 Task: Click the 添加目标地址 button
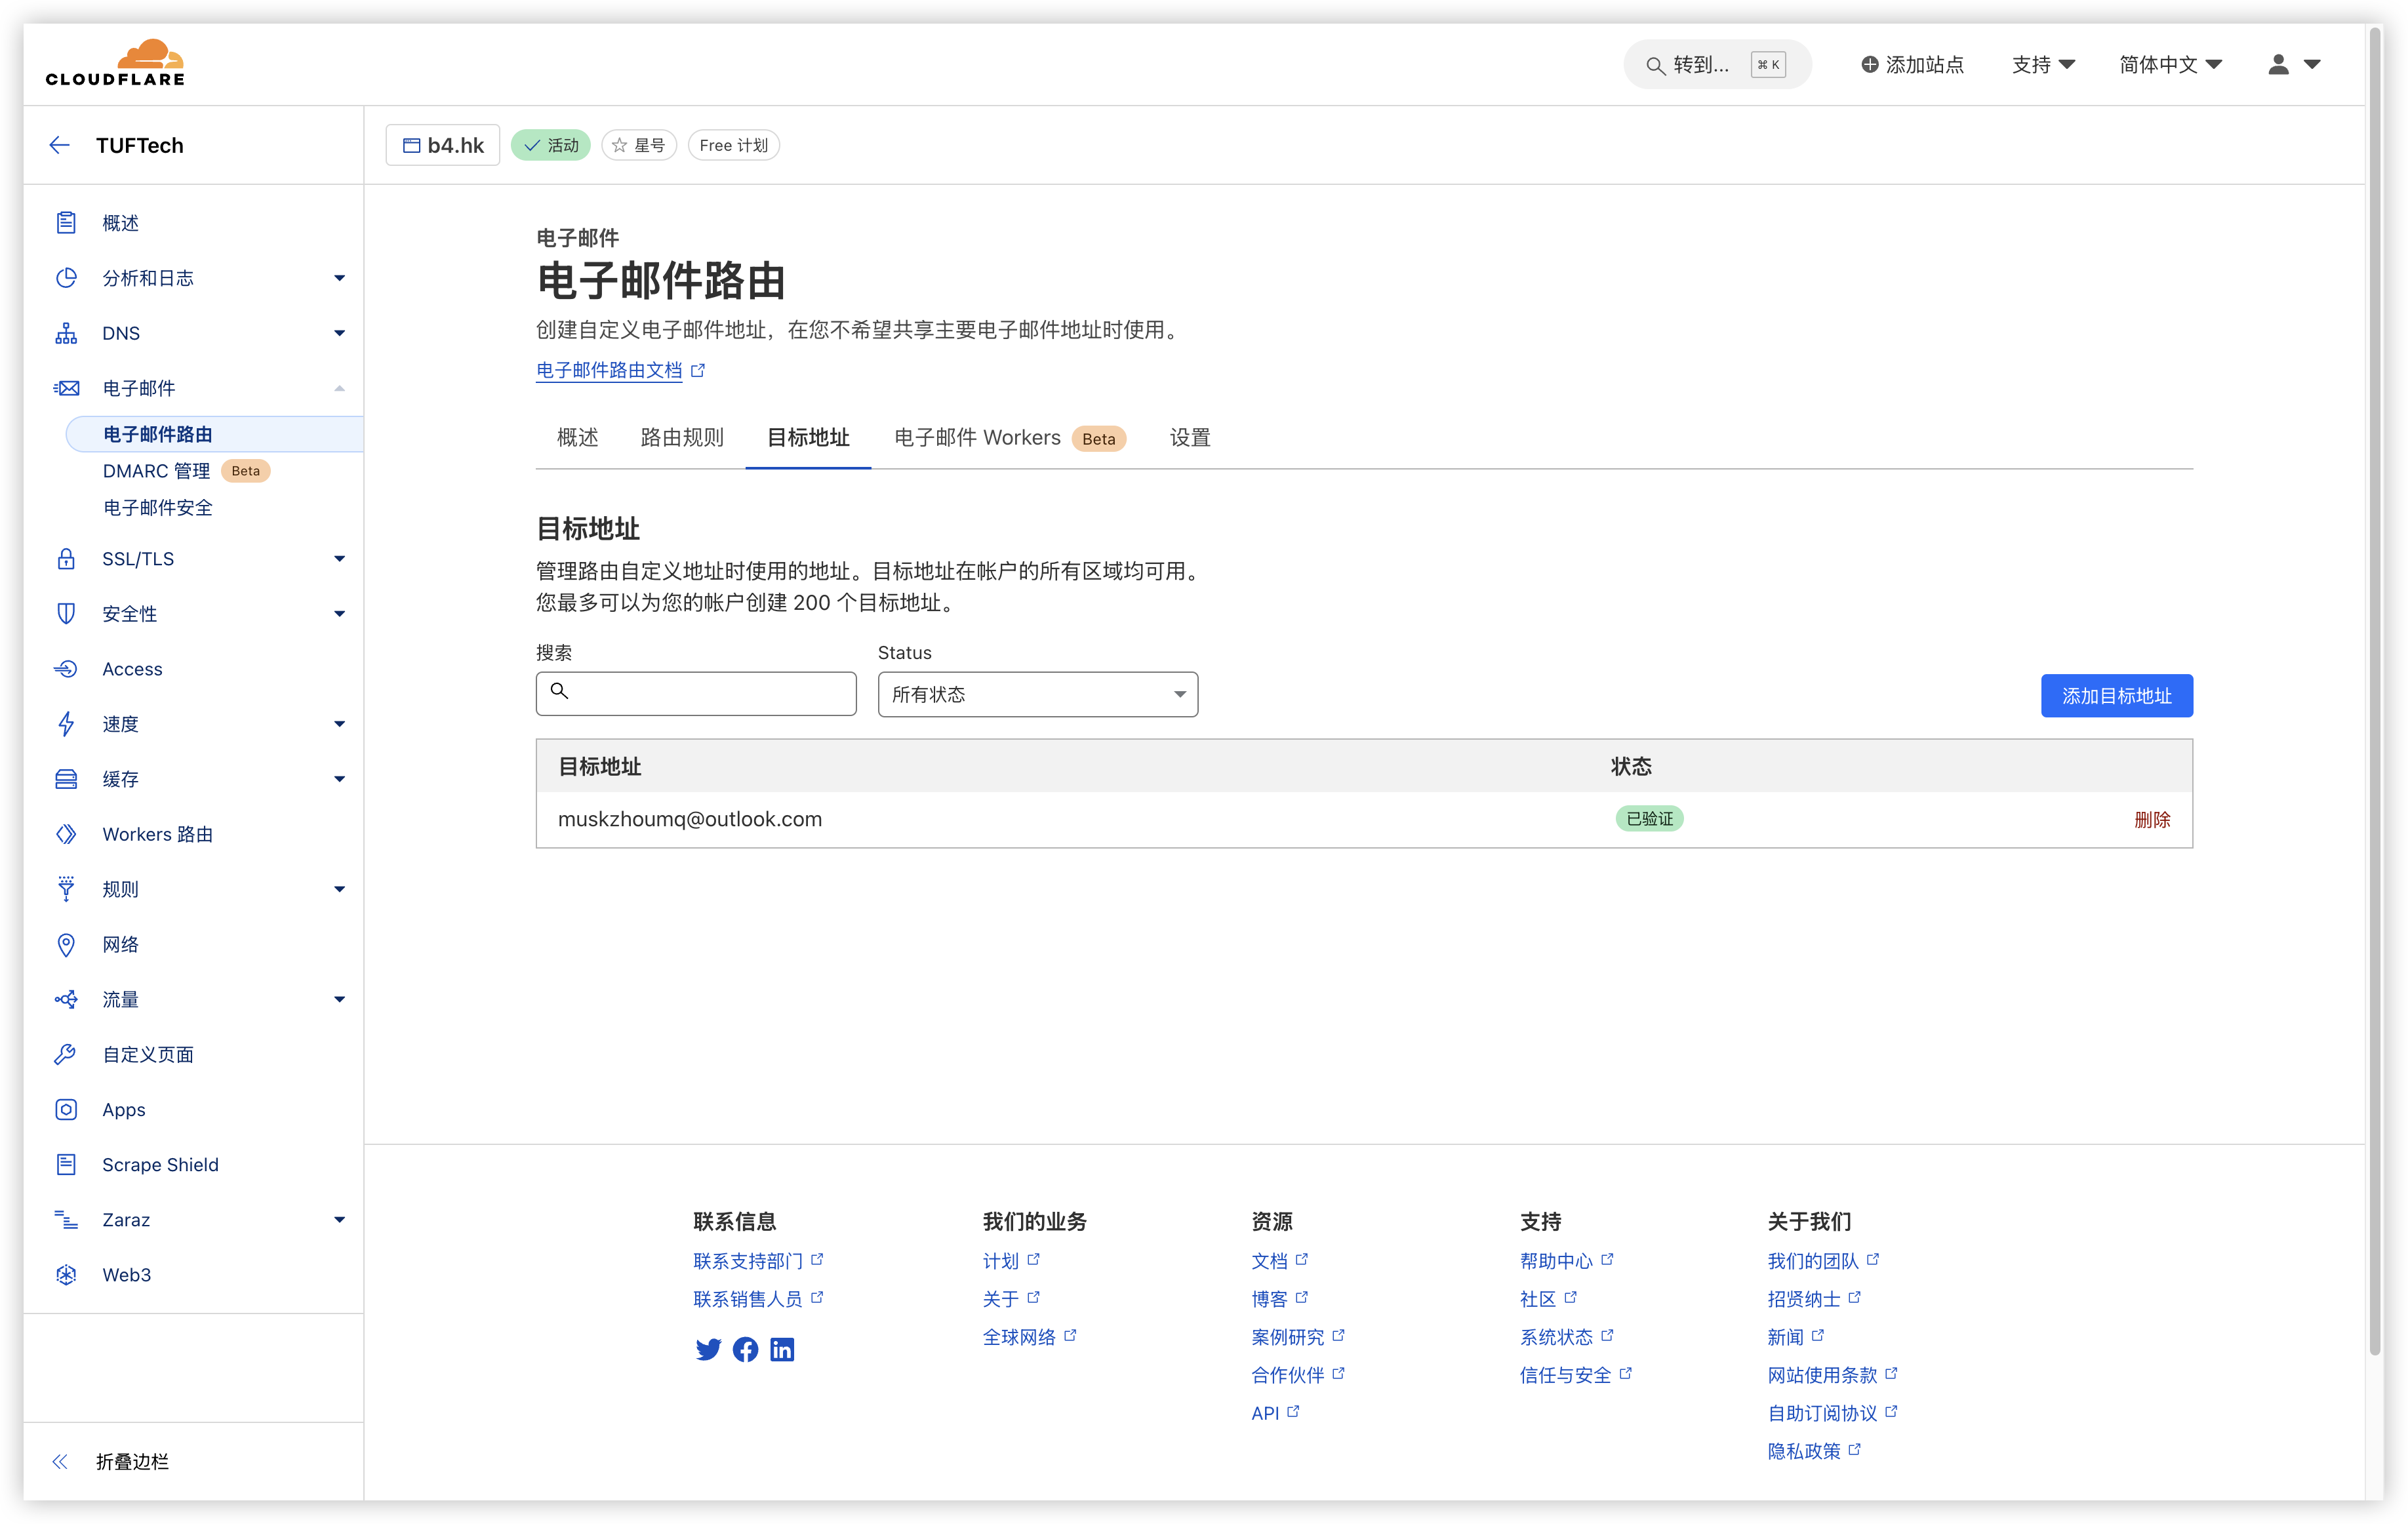pyautogui.click(x=2116, y=696)
